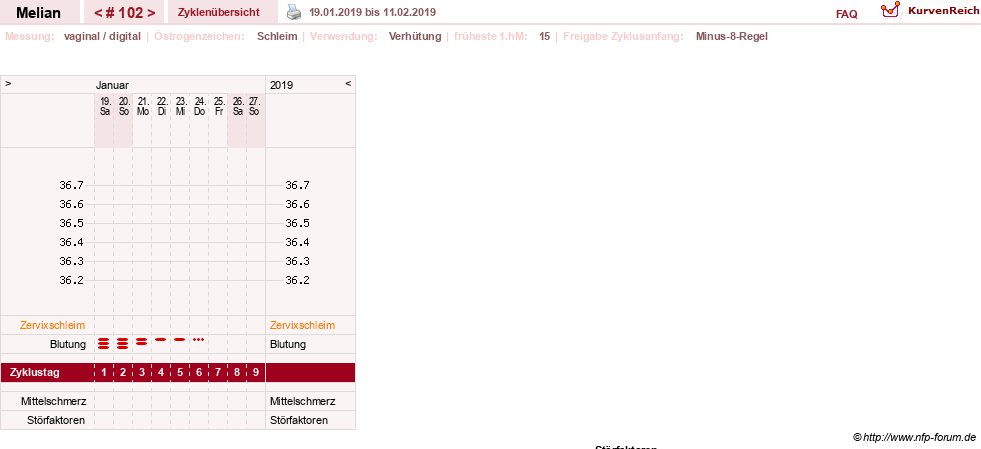Viewport: 981px width, 449px height.
Task: Go to previous cycle arrow before #102
Action: pos(98,13)
